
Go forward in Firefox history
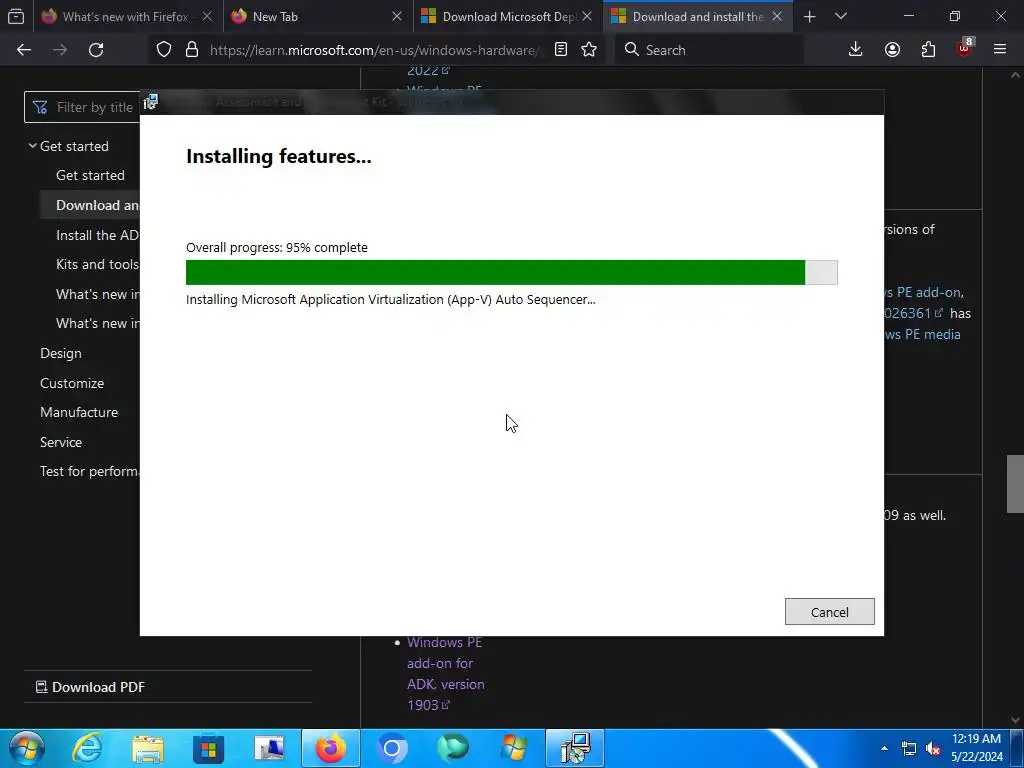pyautogui.click(x=60, y=50)
